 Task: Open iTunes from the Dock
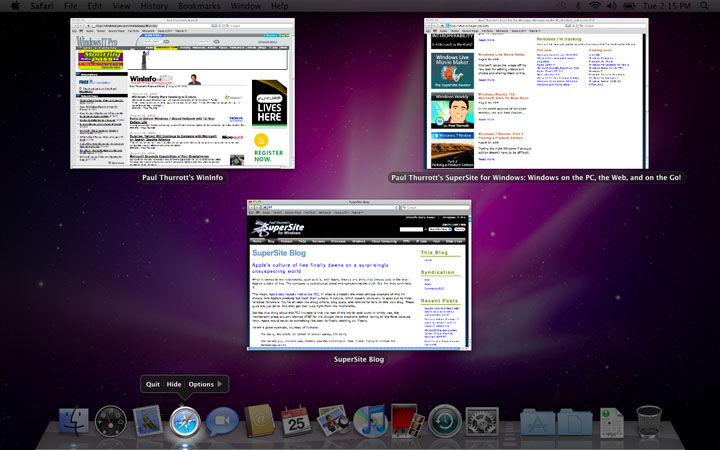tap(370, 421)
